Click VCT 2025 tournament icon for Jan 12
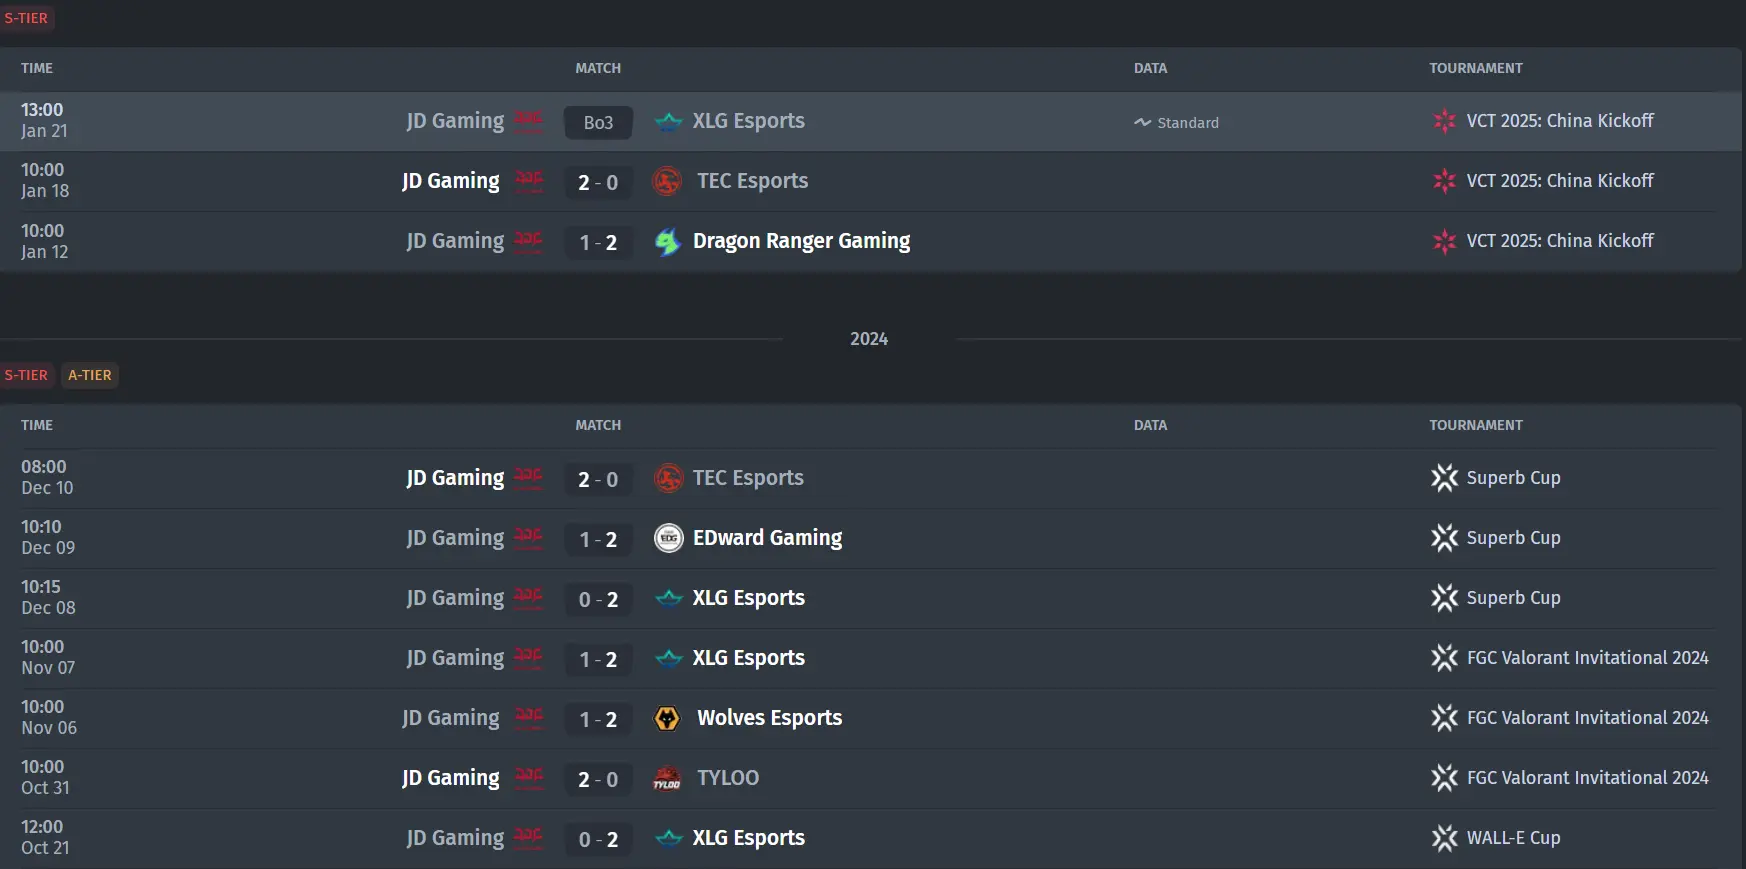 tap(1444, 241)
